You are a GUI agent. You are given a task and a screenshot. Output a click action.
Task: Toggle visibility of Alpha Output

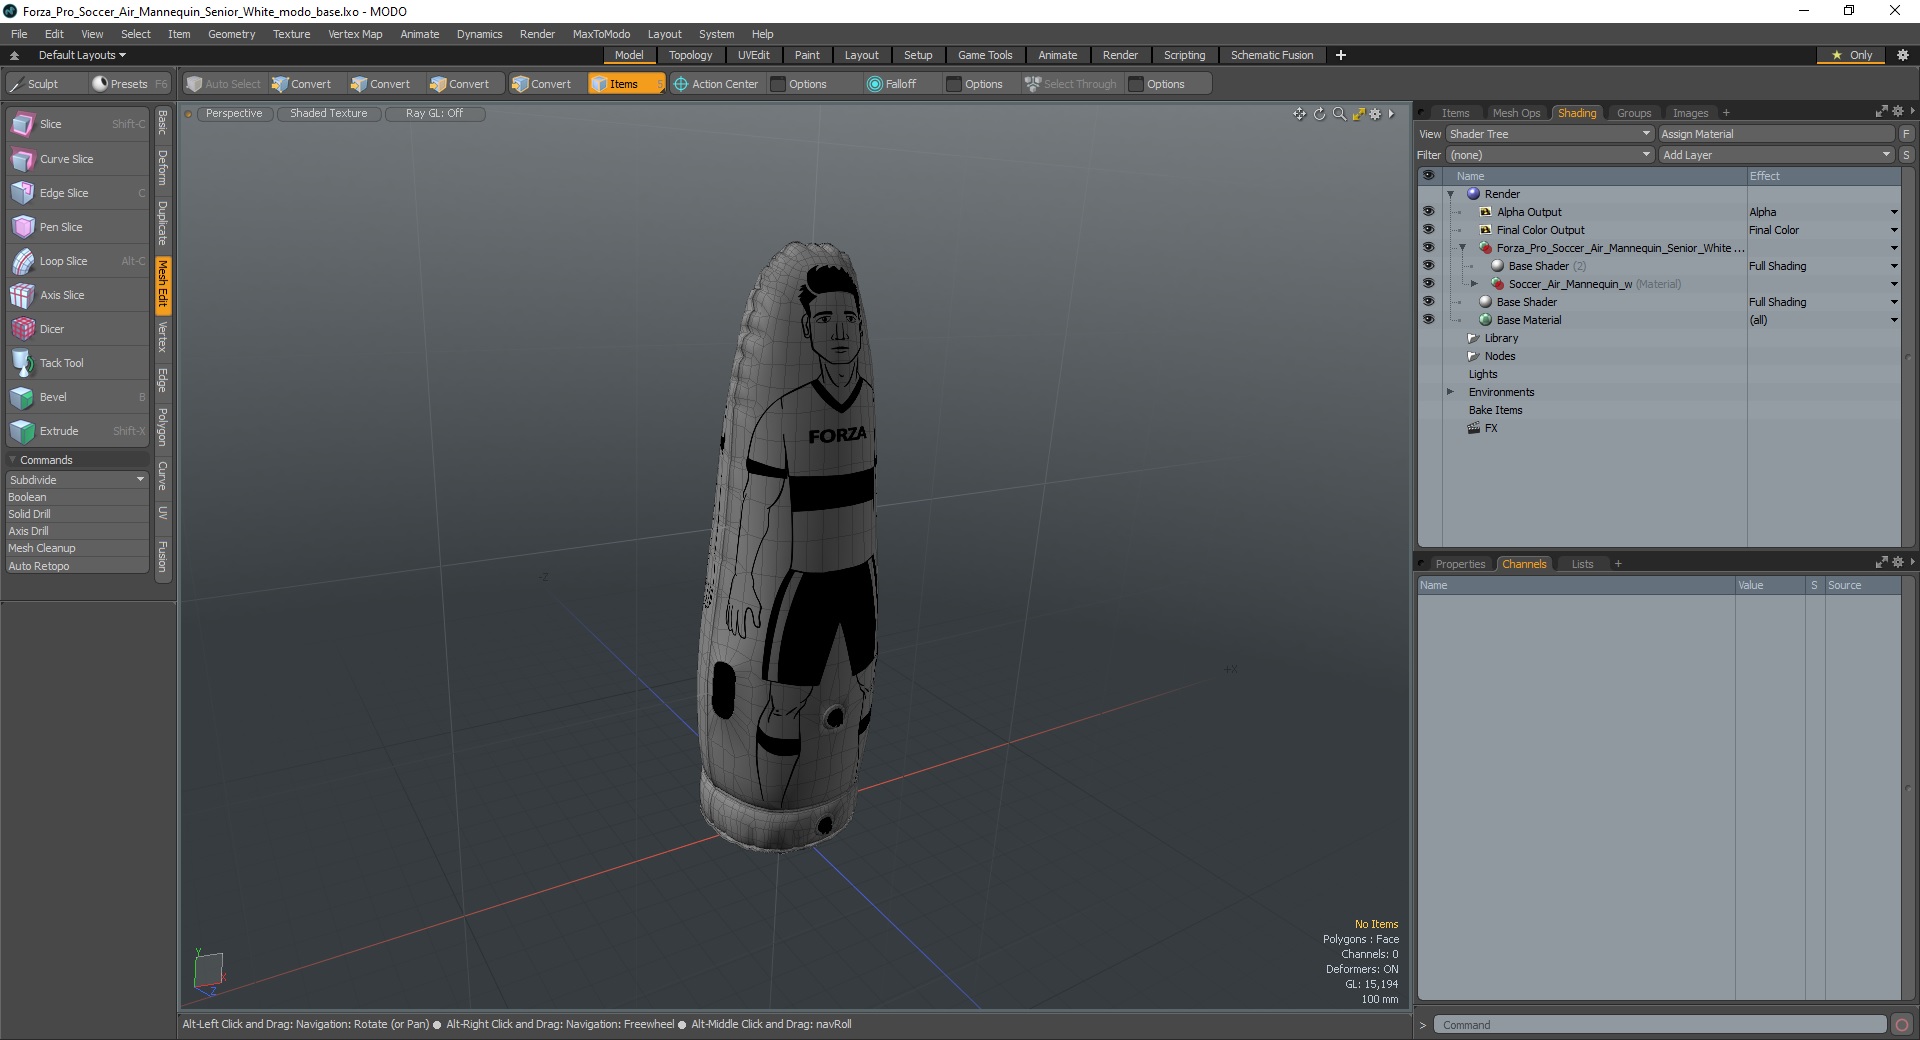[x=1428, y=212]
